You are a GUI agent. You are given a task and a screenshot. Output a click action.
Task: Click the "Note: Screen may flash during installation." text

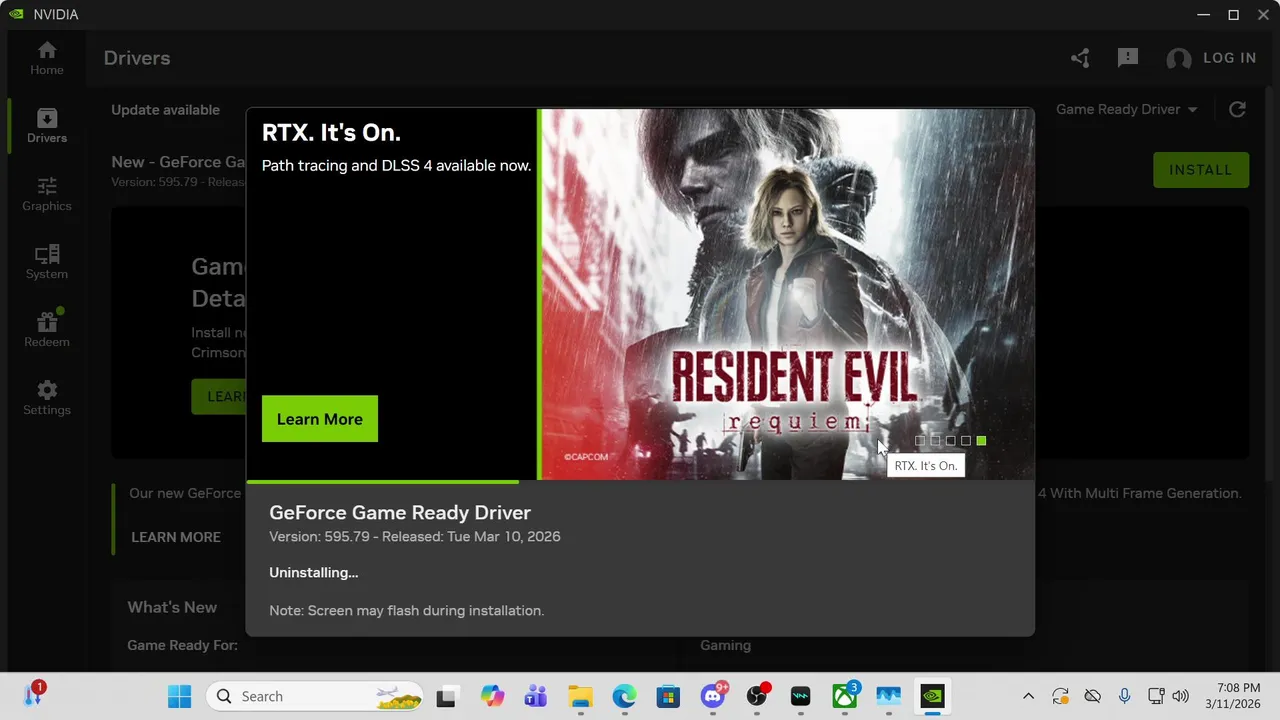406,610
